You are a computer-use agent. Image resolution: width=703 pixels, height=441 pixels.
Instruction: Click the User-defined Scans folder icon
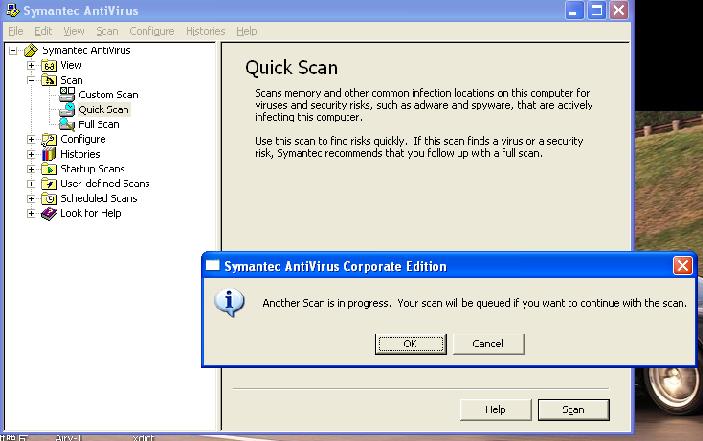pos(49,184)
